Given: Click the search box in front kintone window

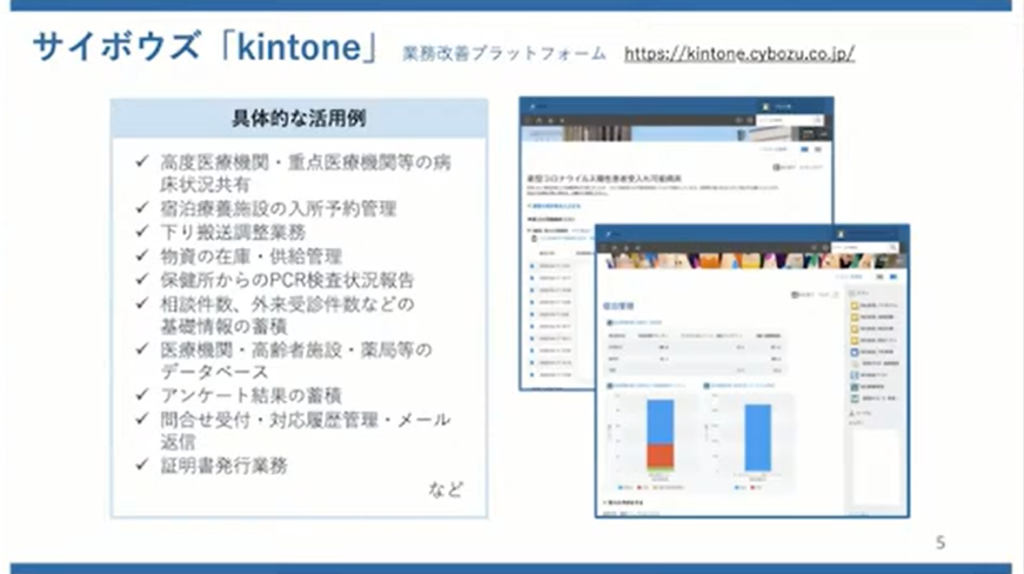Looking at the screenshot, I should [865, 247].
